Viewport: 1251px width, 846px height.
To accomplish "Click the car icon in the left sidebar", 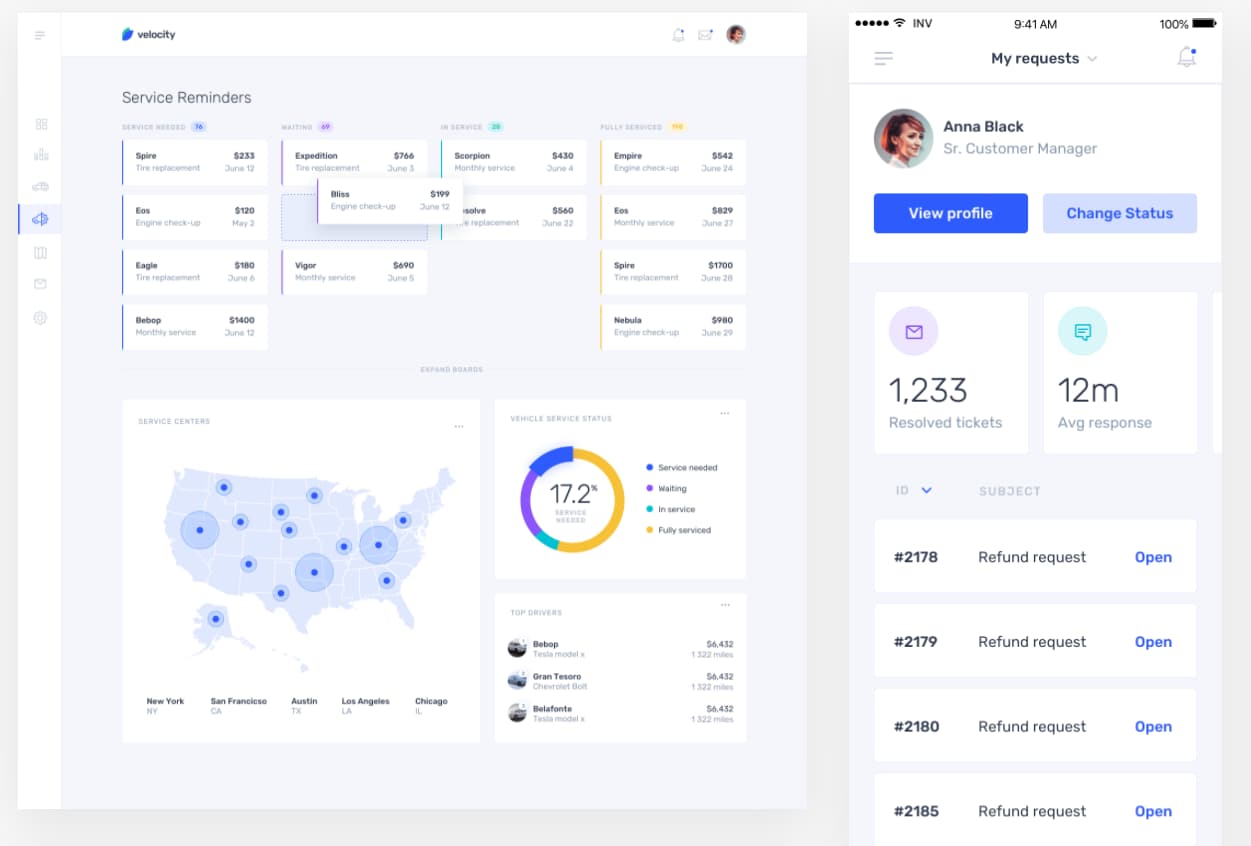I will pyautogui.click(x=40, y=187).
